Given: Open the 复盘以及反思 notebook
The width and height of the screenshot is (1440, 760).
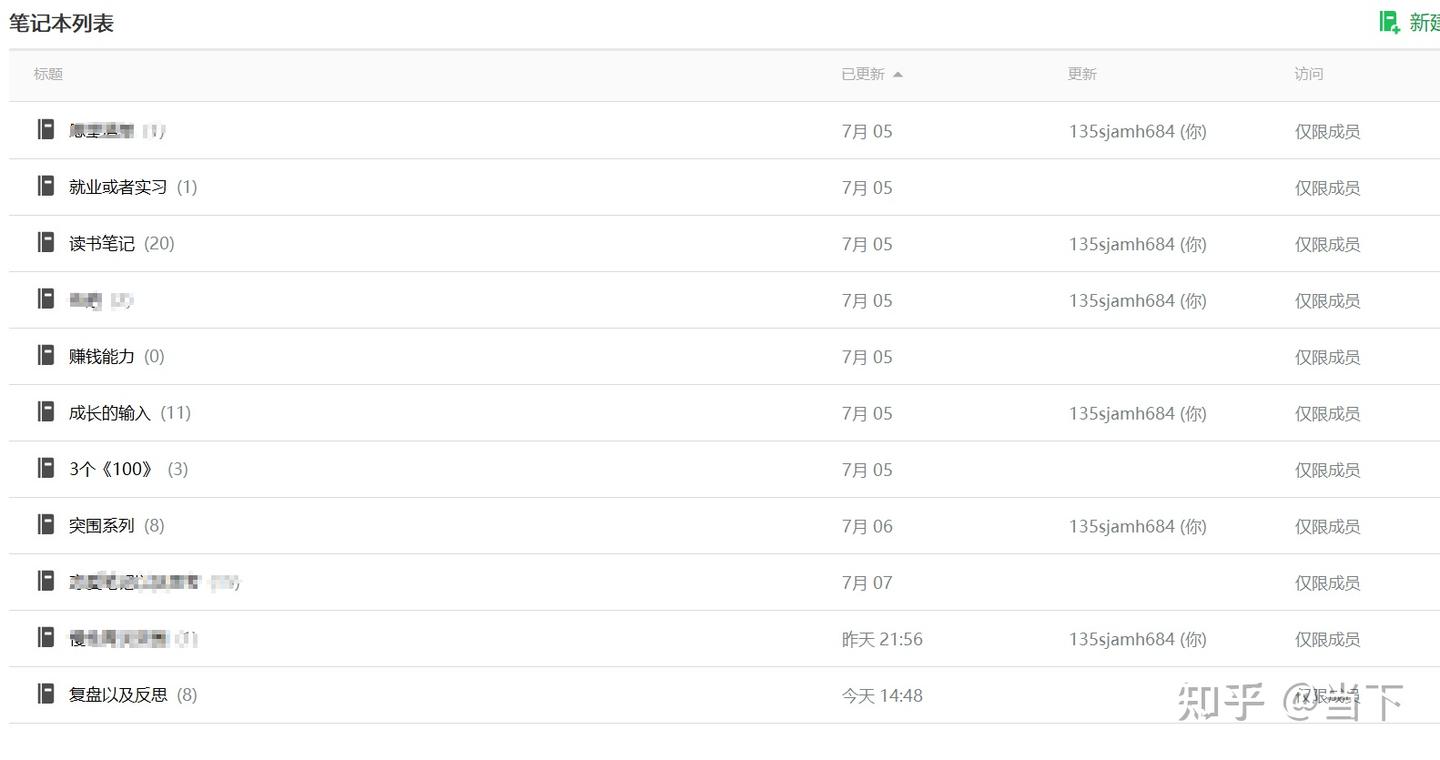Looking at the screenshot, I should pos(118,695).
